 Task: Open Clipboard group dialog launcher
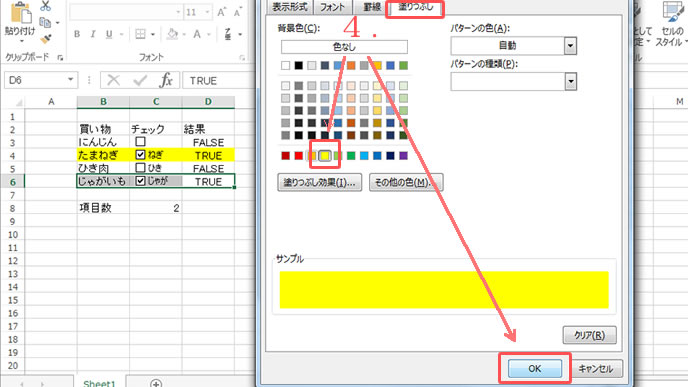(x=60, y=57)
